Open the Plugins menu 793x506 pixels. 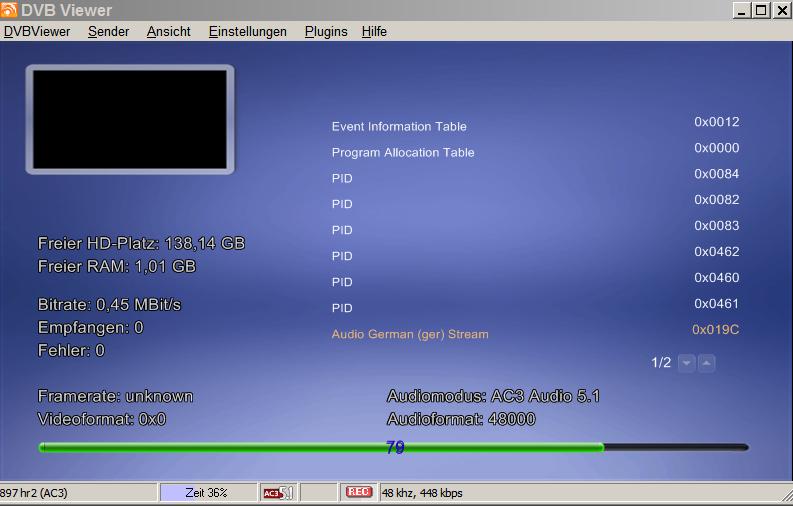pos(326,31)
